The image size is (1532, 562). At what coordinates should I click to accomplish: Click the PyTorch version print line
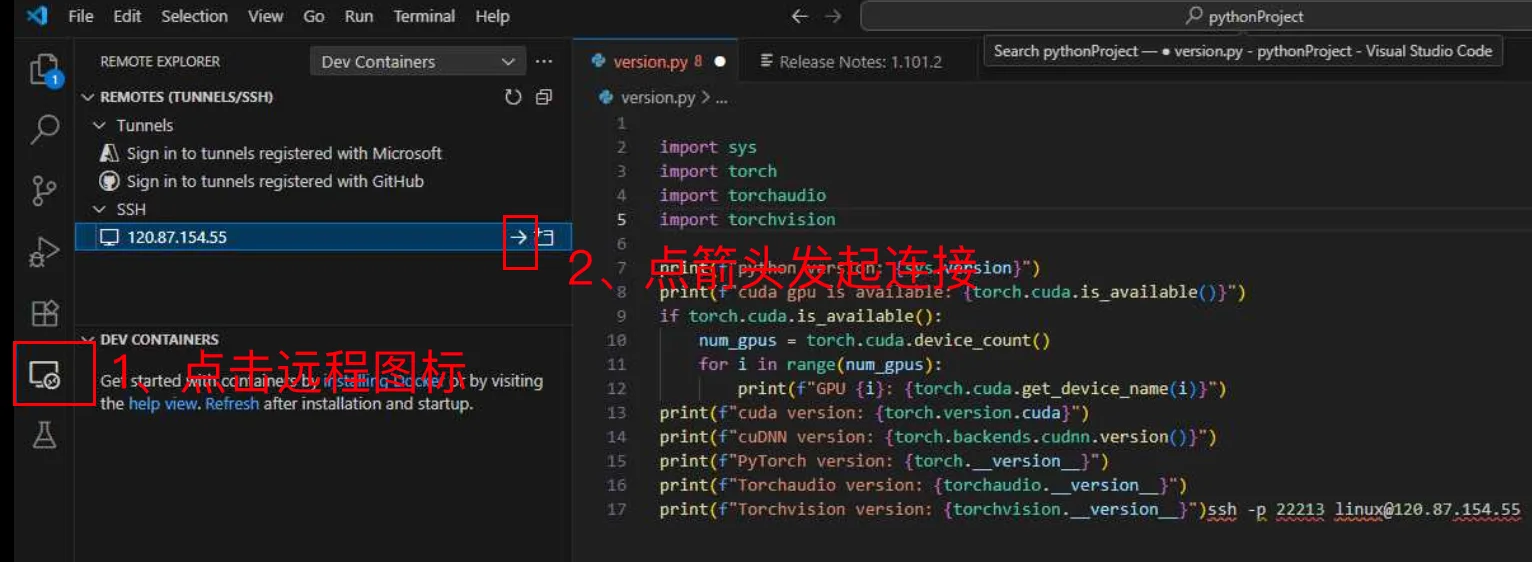click(884, 461)
